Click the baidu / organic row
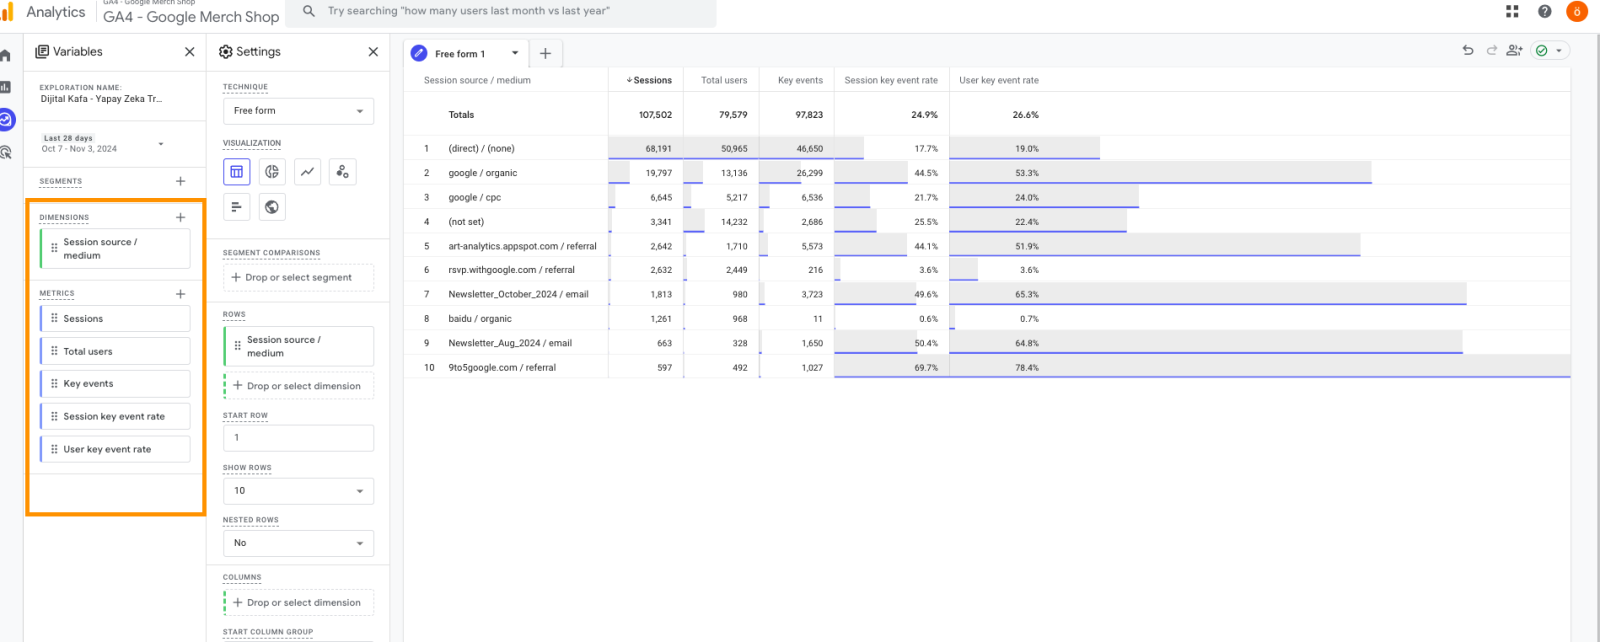The width and height of the screenshot is (1600, 642). pyautogui.click(x=987, y=319)
